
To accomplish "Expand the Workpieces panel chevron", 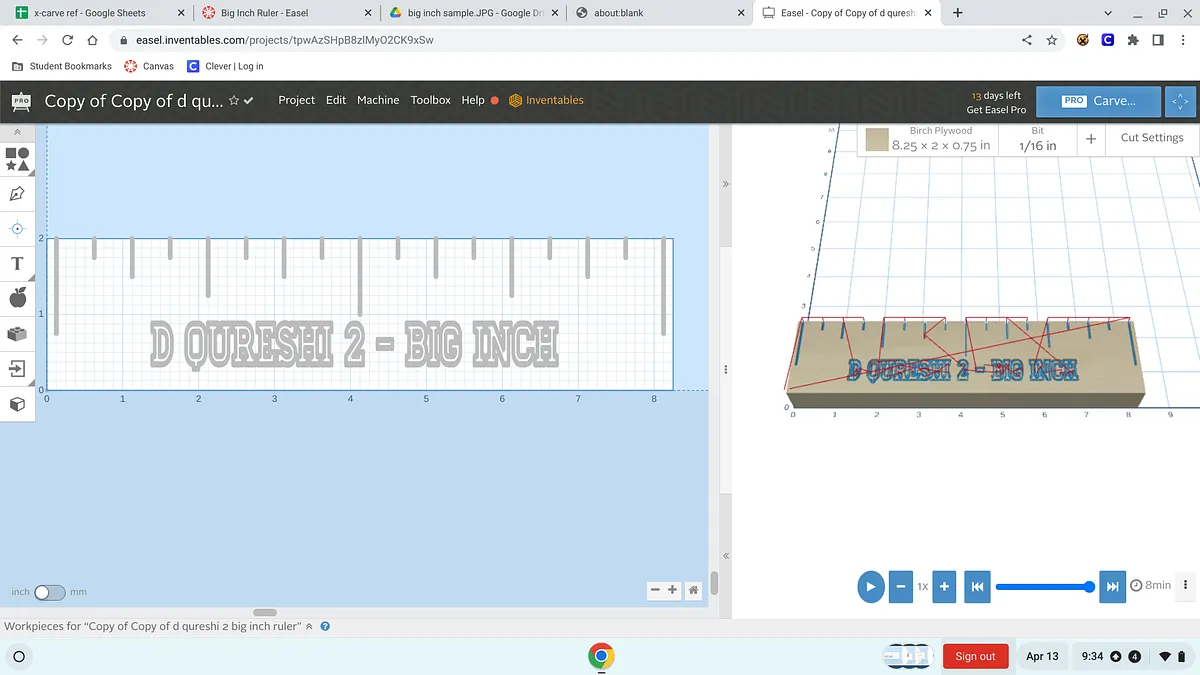I will pyautogui.click(x=309, y=627).
